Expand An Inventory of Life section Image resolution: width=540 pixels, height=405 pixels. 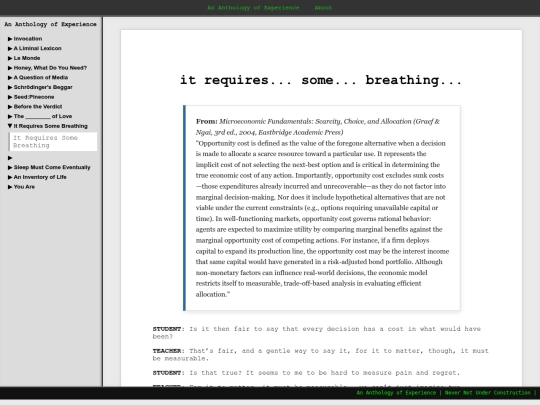coord(37,177)
